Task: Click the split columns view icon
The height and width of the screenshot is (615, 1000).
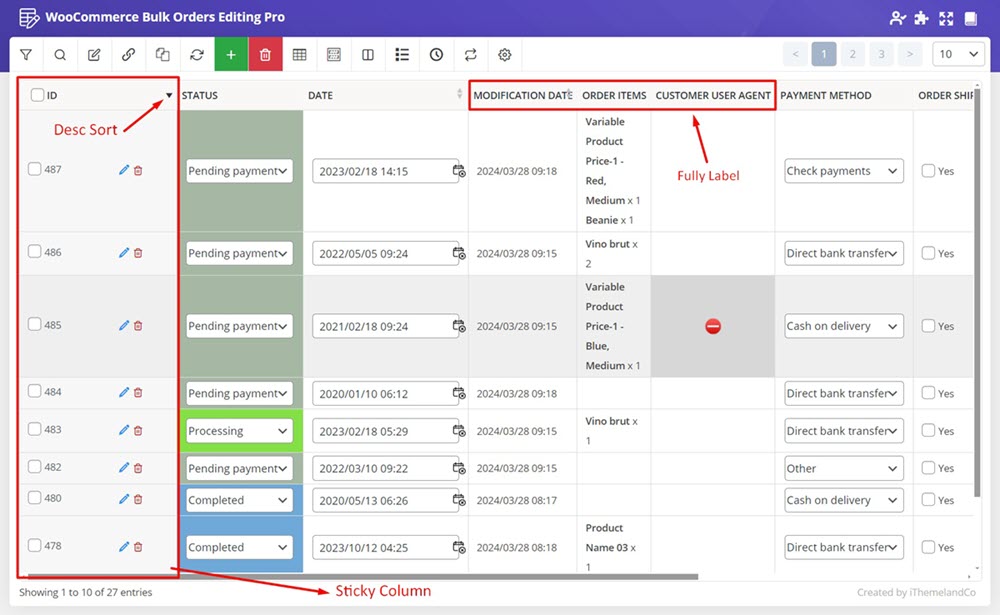Action: pos(368,55)
